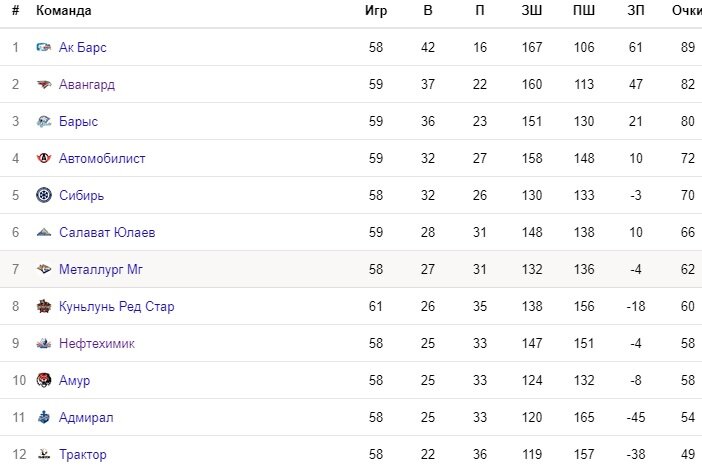Select the Игр column header
The image size is (702, 468).
[376, 10]
